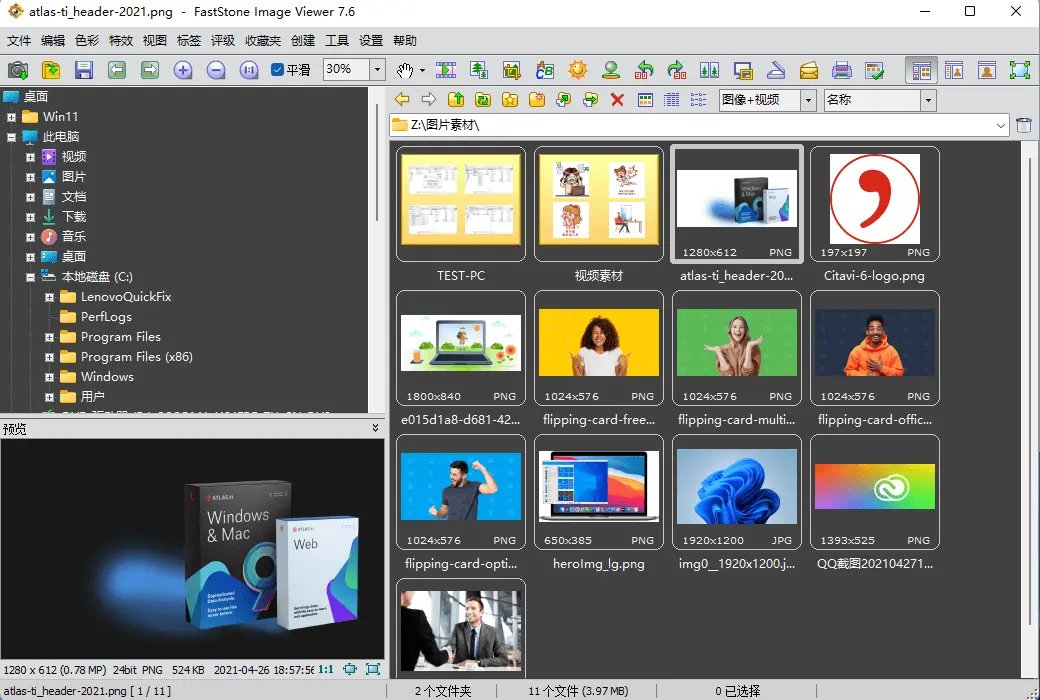Open the 30% zoom level dropdown
This screenshot has height=700, width=1040.
point(377,70)
